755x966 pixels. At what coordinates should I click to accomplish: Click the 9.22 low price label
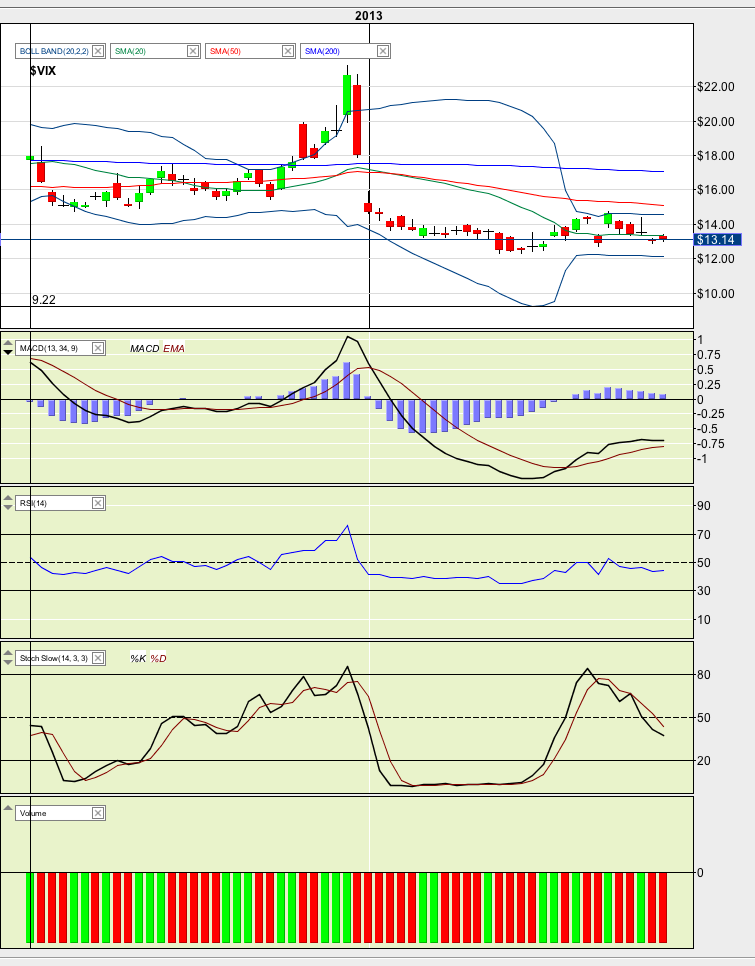coord(44,300)
